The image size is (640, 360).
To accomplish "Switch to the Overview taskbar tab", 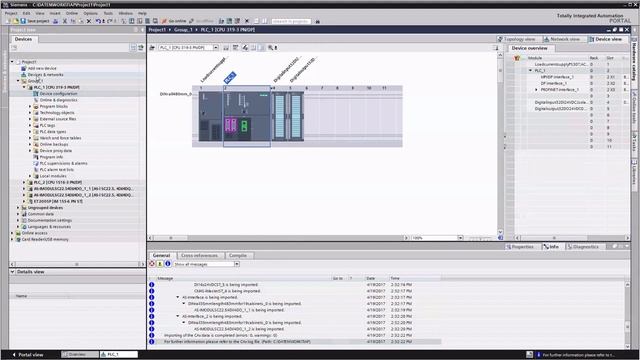I will 80,355.
